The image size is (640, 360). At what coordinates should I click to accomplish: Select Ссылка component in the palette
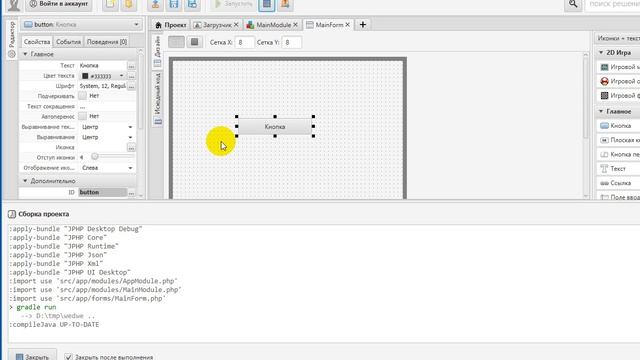[x=618, y=183]
